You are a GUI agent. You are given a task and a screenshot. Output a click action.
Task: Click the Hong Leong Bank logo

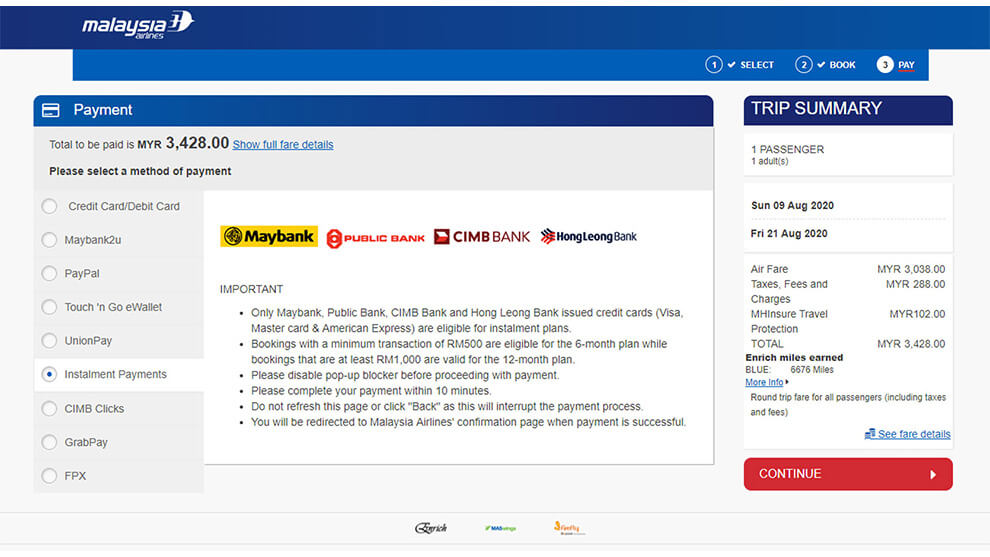coord(588,237)
